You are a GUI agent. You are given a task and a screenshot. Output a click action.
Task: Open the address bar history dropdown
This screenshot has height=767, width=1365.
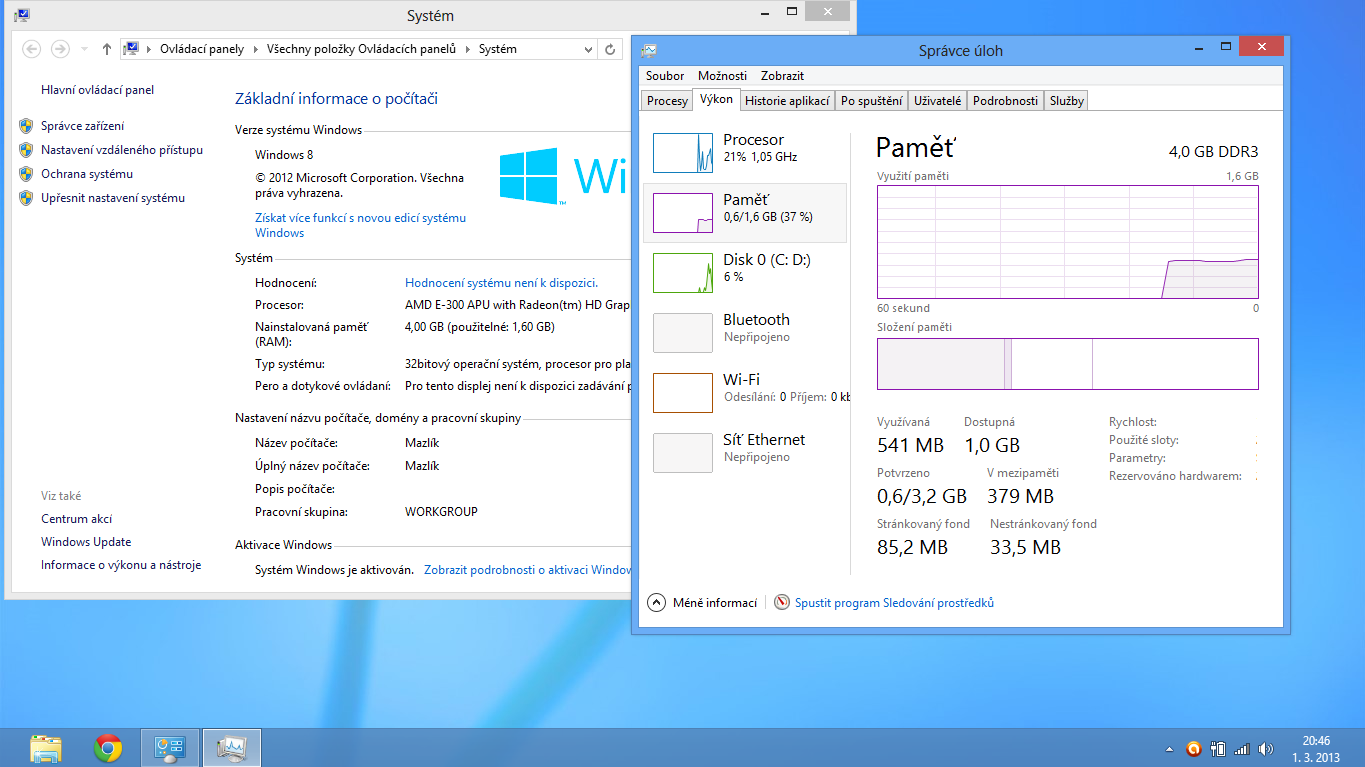point(589,49)
